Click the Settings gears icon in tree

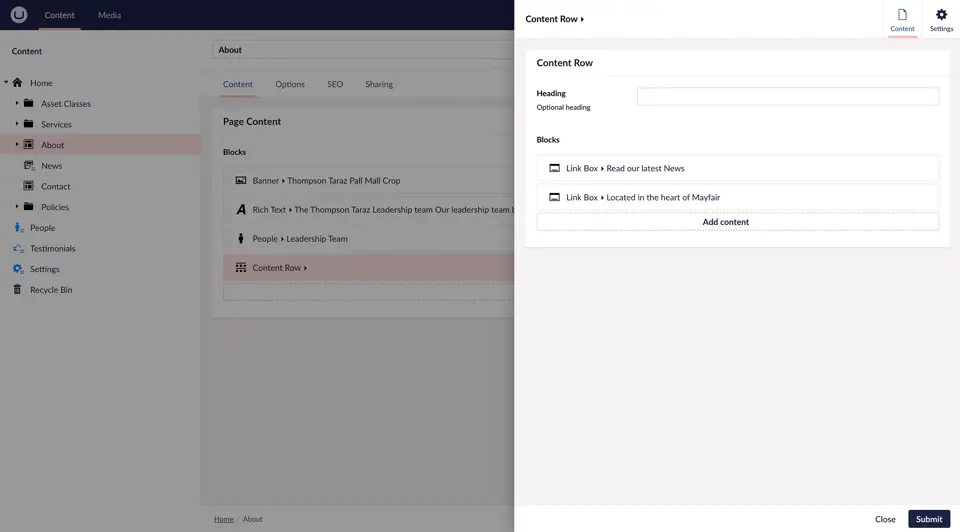click(18, 269)
